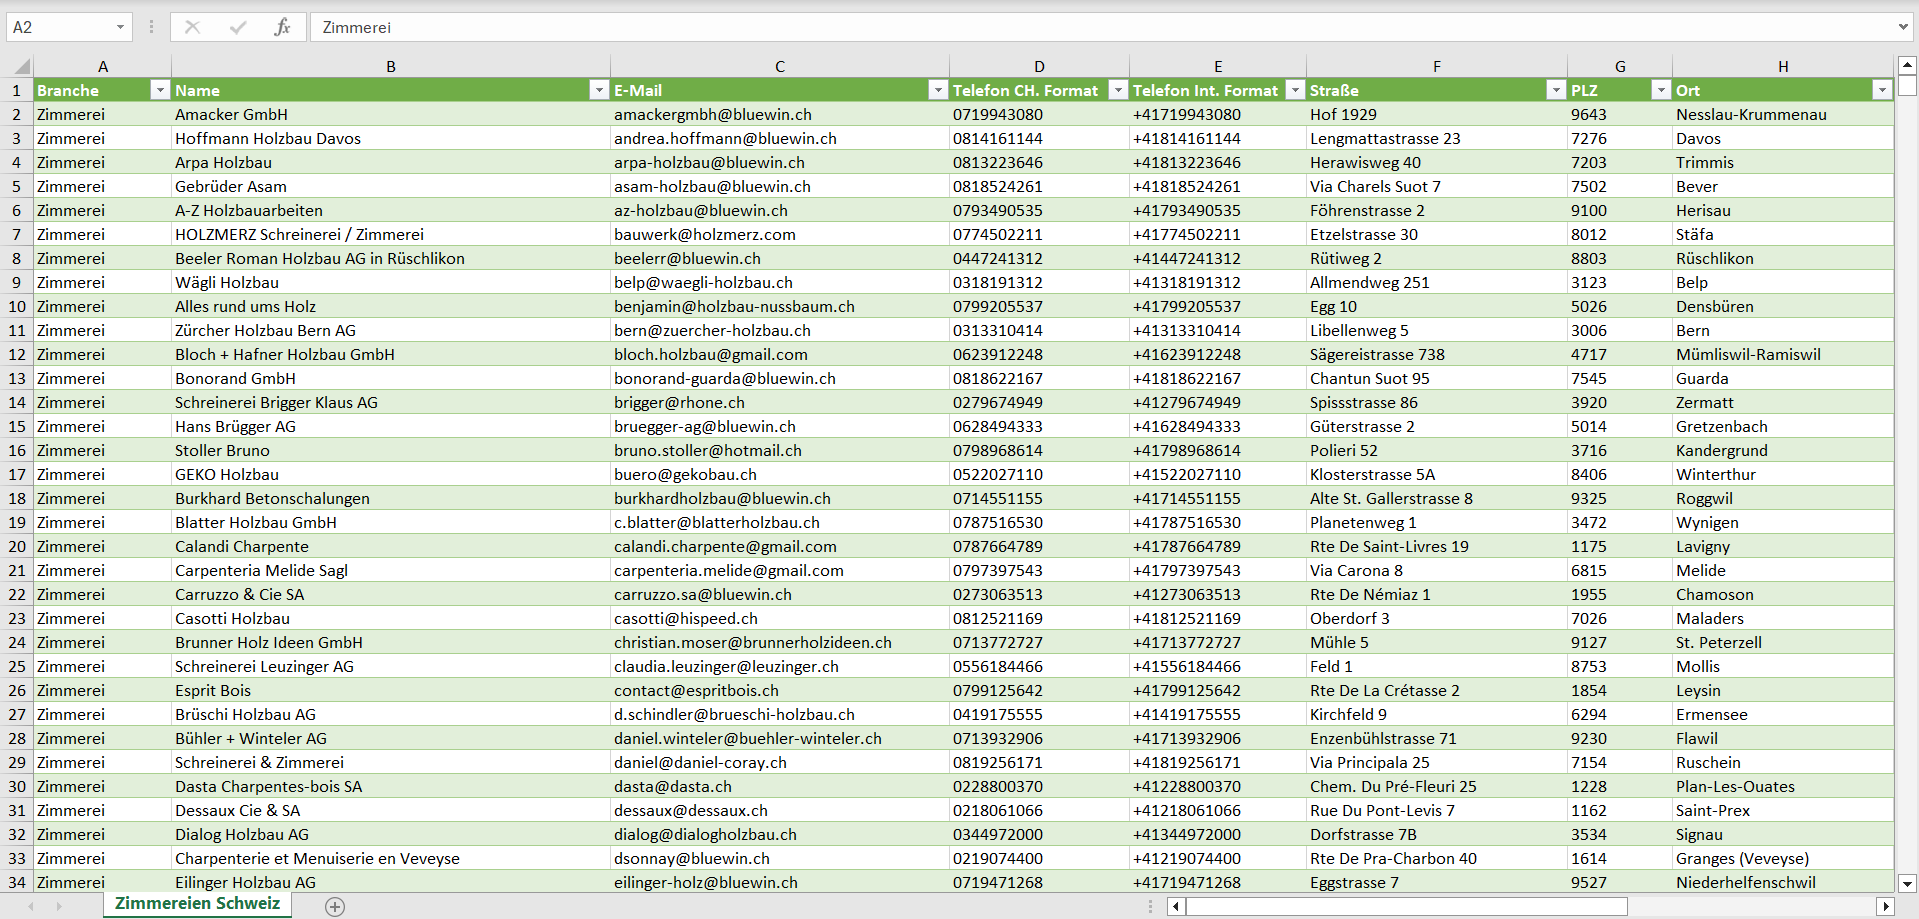Select column E header

[x=1218, y=67]
